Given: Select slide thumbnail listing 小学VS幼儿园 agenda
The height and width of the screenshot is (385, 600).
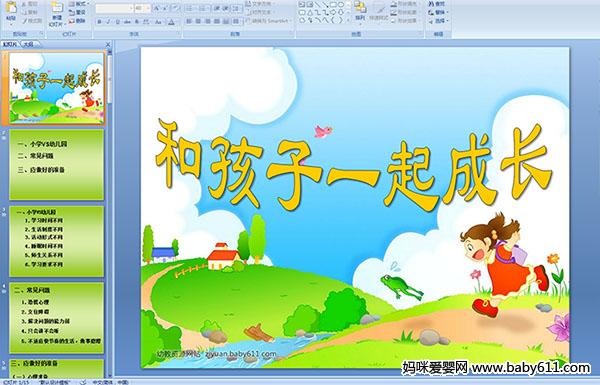Looking at the screenshot, I should coord(57,165).
